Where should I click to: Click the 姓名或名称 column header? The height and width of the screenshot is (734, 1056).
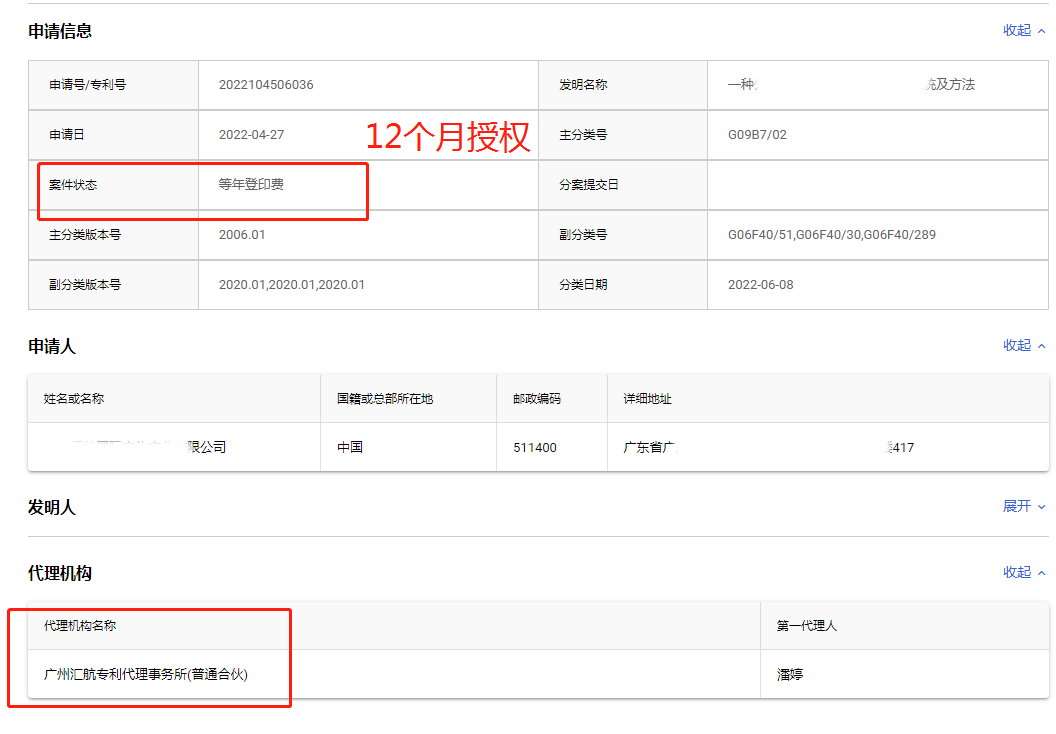[x=174, y=399]
